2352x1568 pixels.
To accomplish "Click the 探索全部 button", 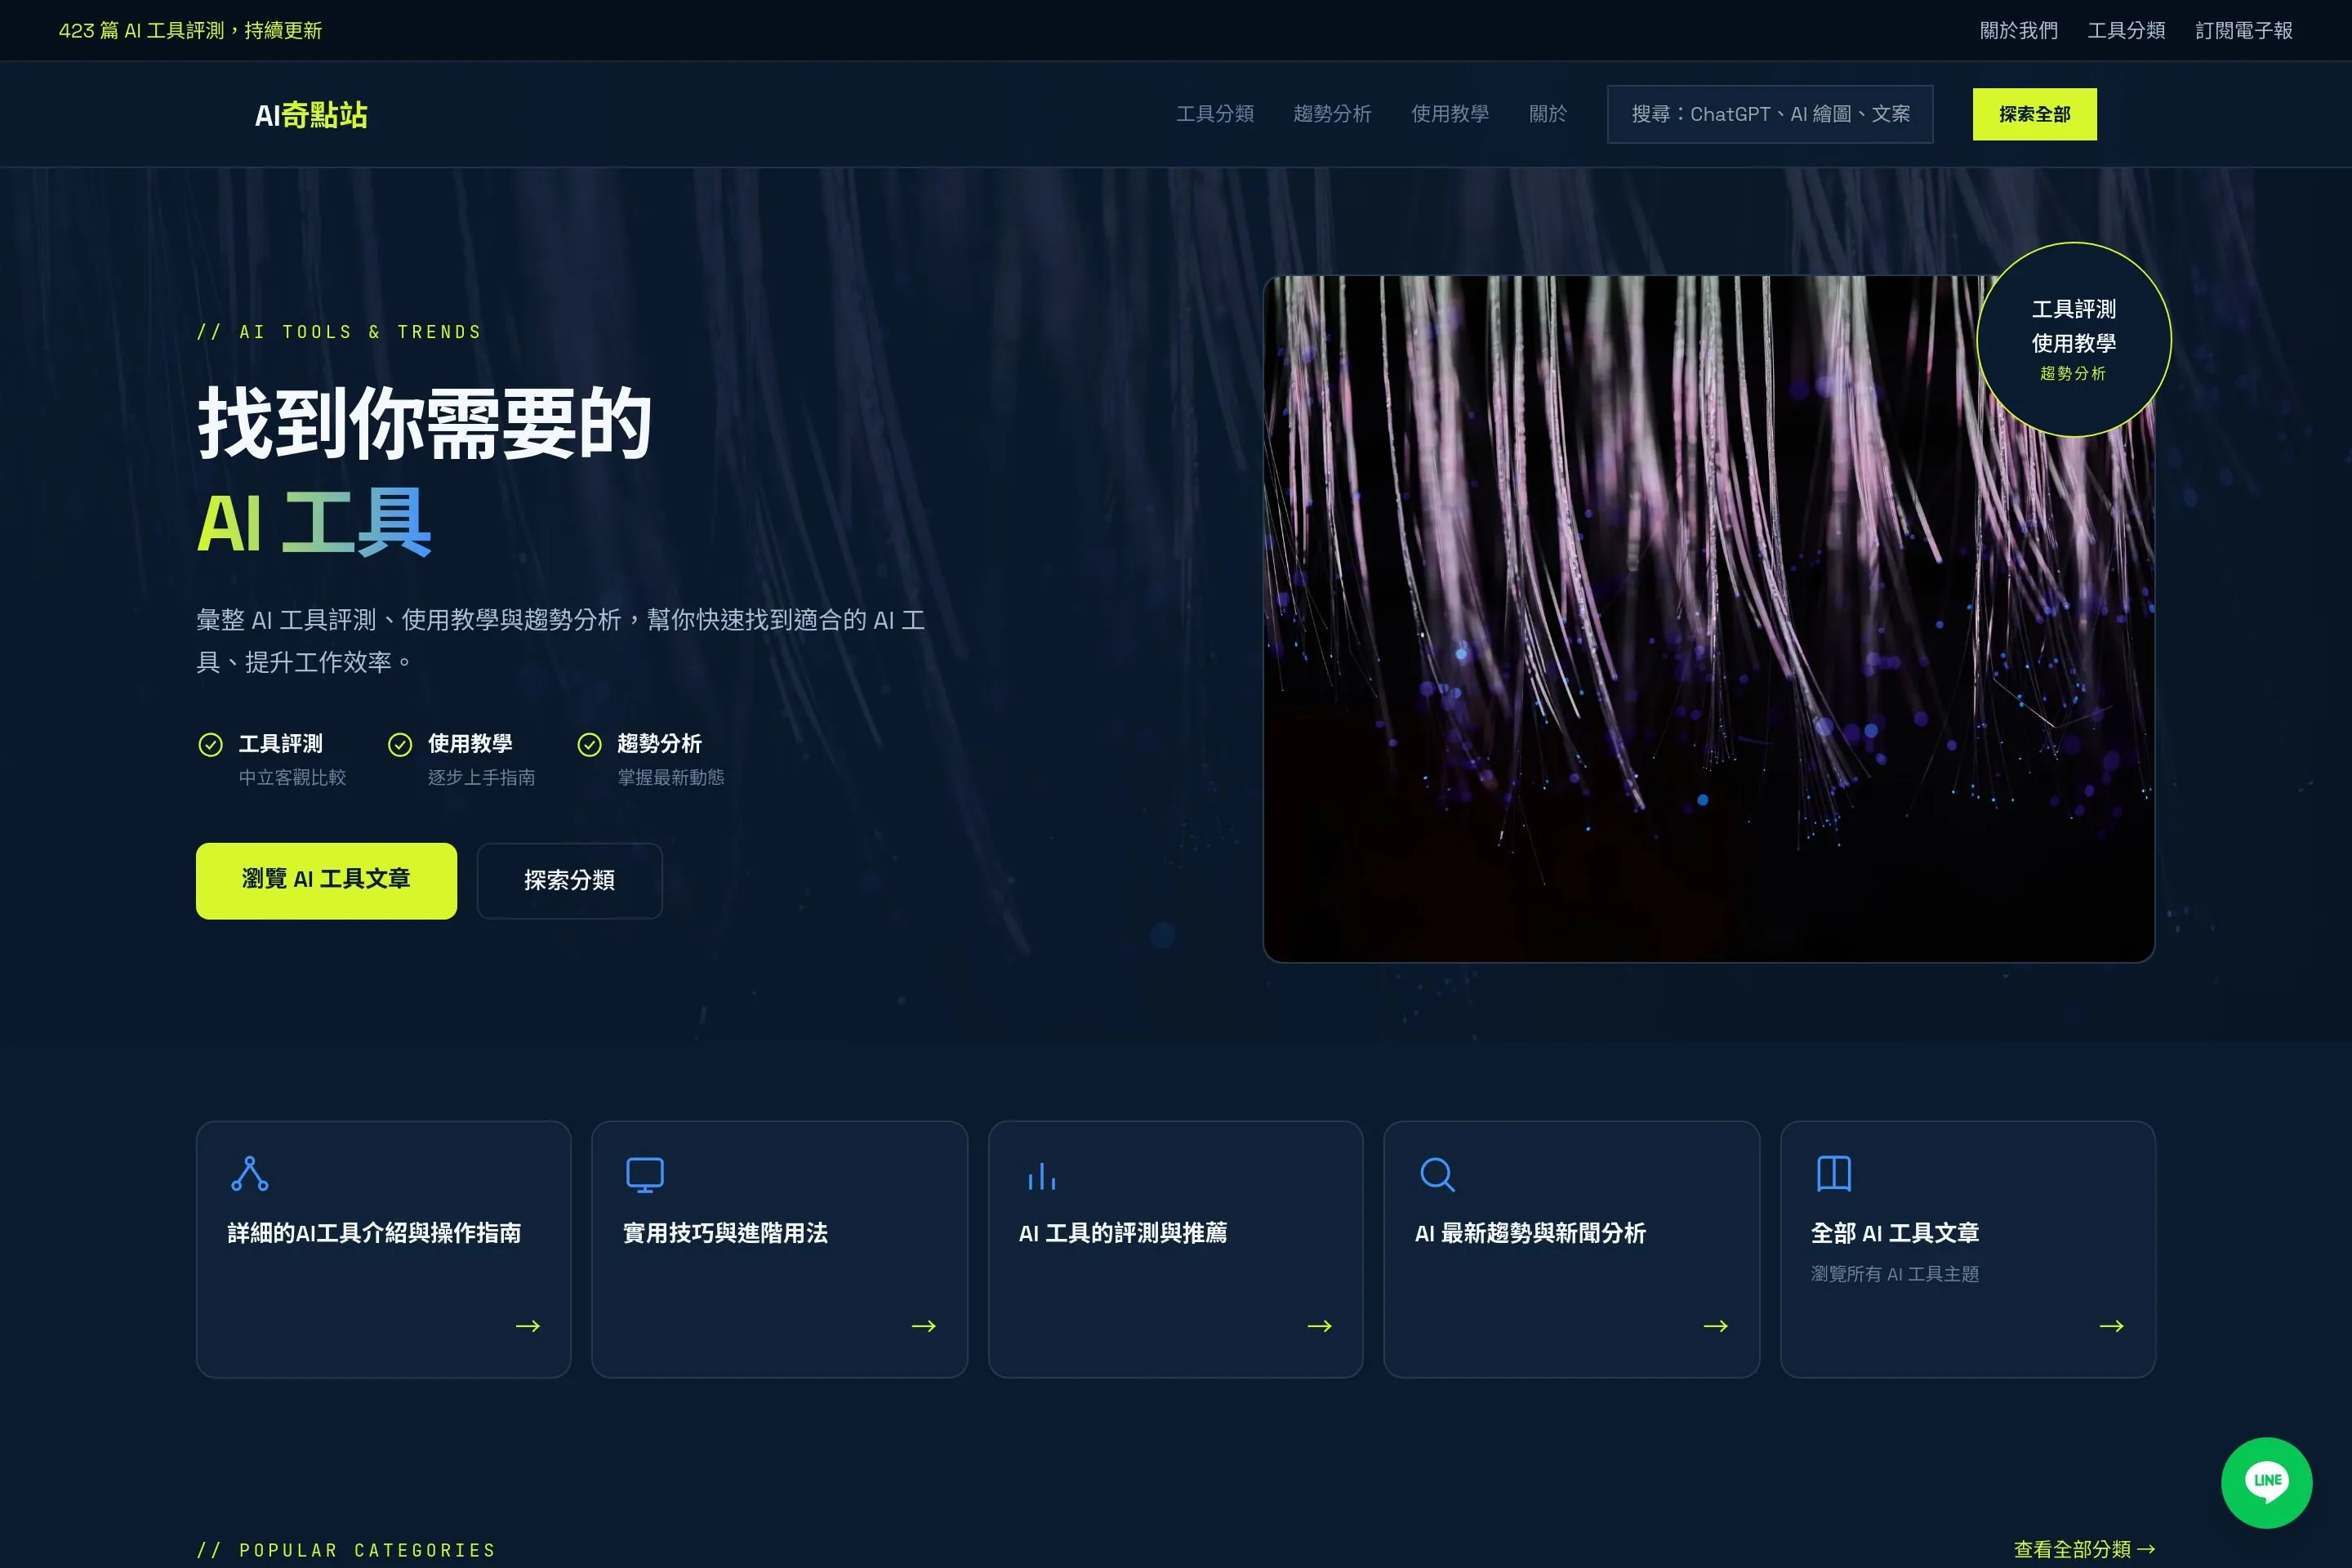I will (2034, 114).
